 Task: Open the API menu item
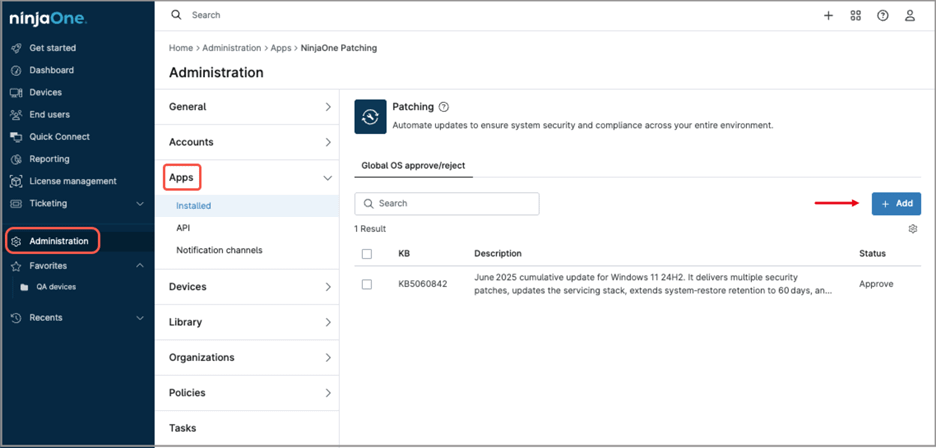click(x=183, y=228)
